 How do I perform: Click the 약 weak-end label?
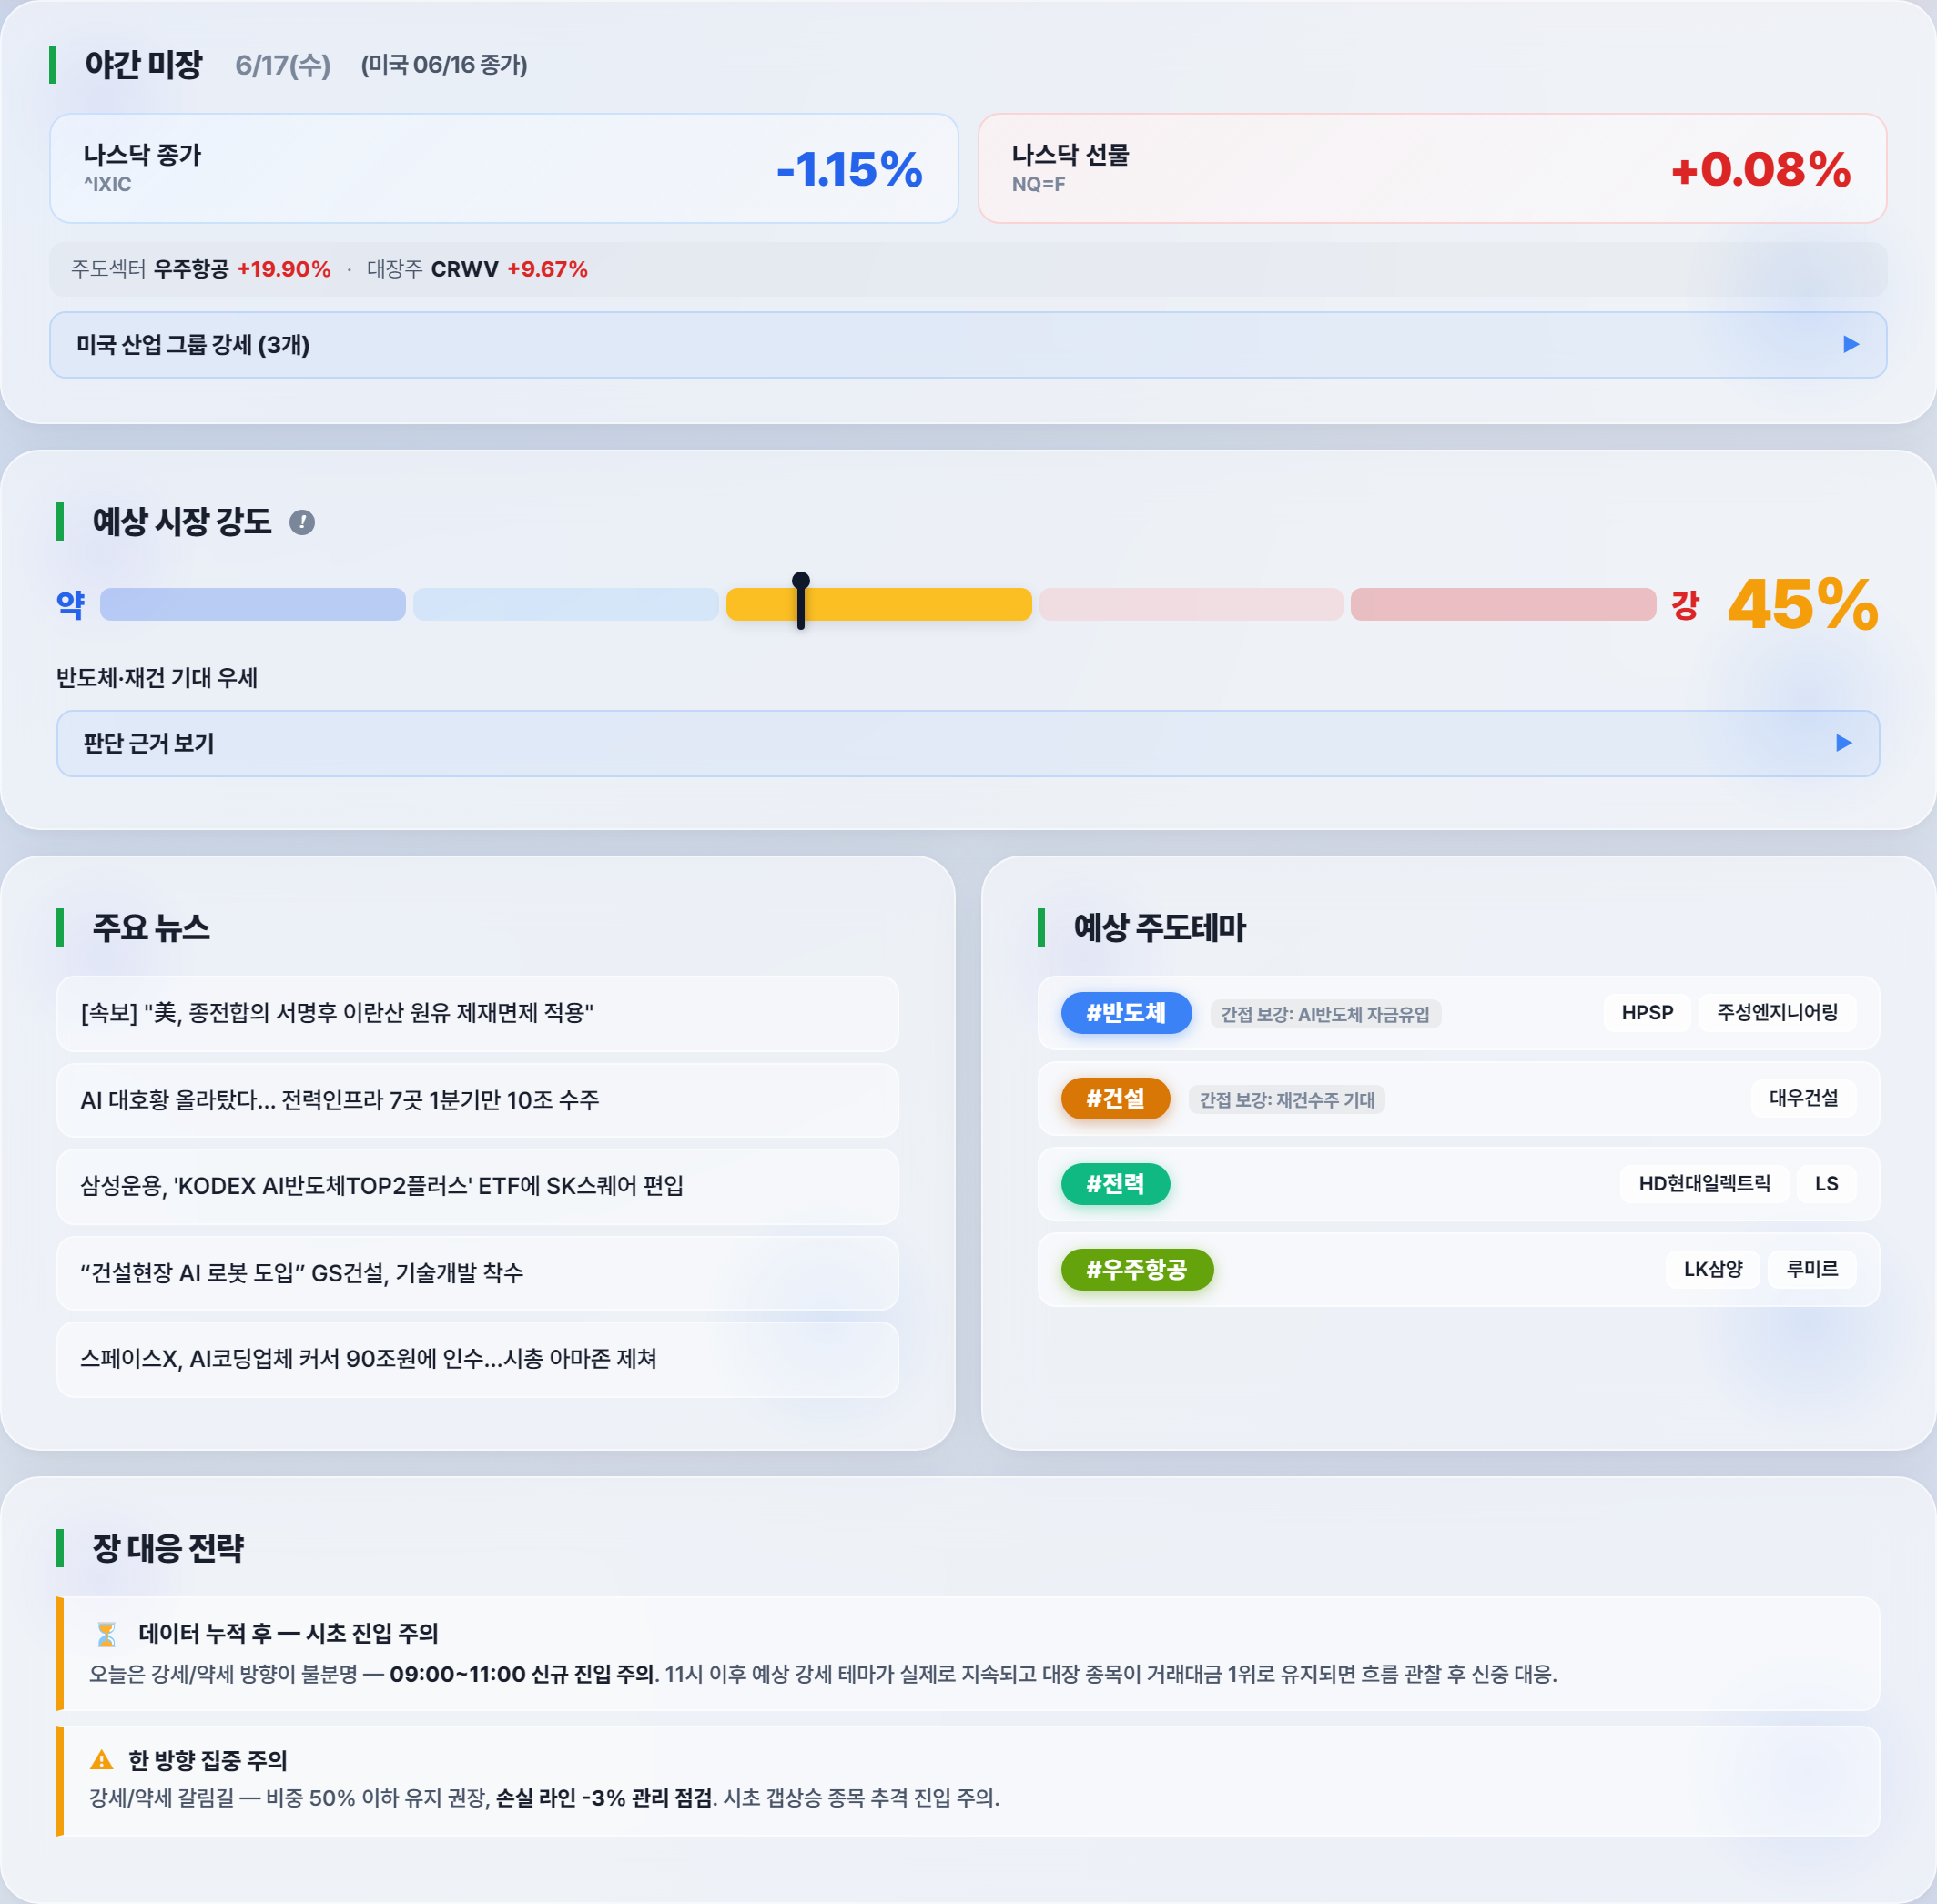(70, 604)
